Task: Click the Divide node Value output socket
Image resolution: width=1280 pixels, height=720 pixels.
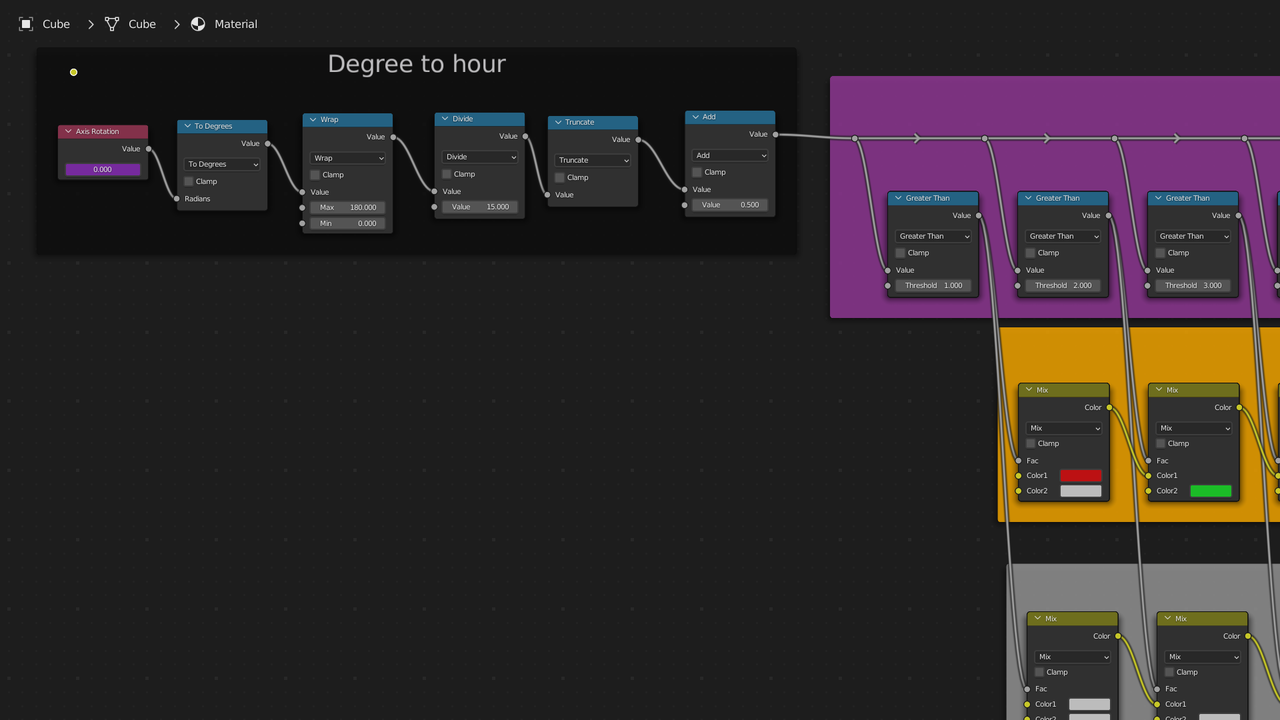Action: click(x=525, y=136)
